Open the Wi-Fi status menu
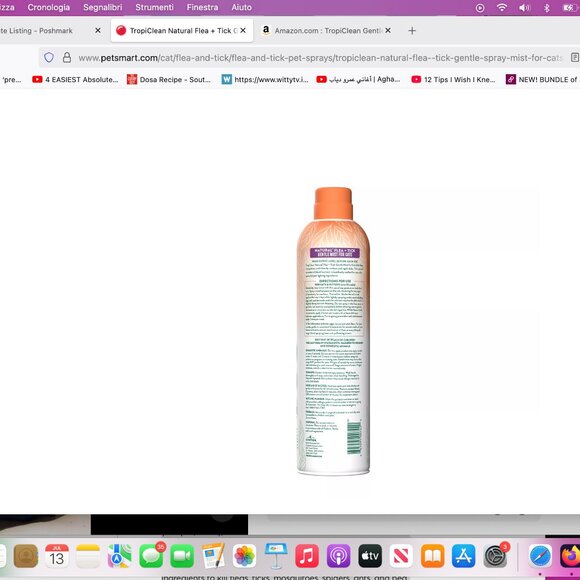The image size is (580, 580). 502,7
